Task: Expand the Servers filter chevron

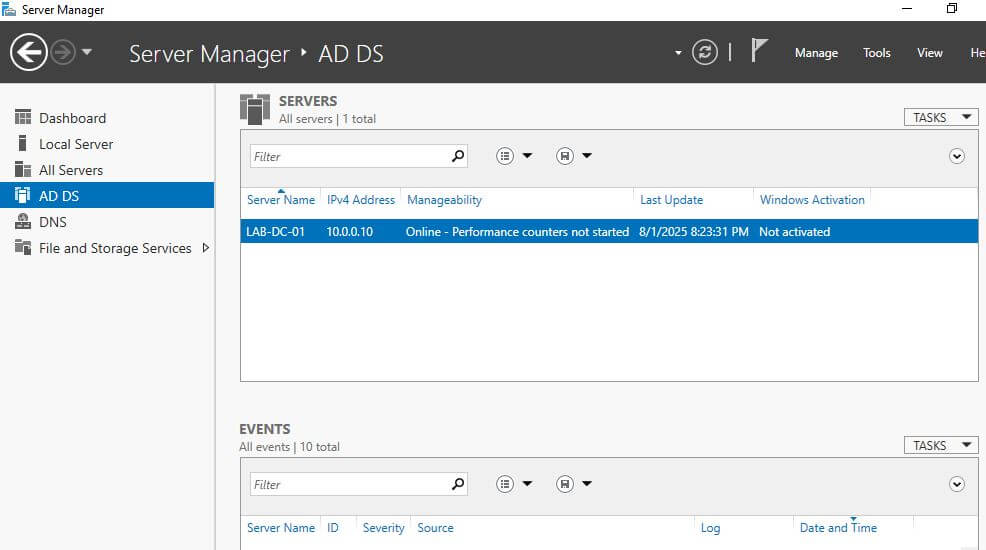Action: 956,156
